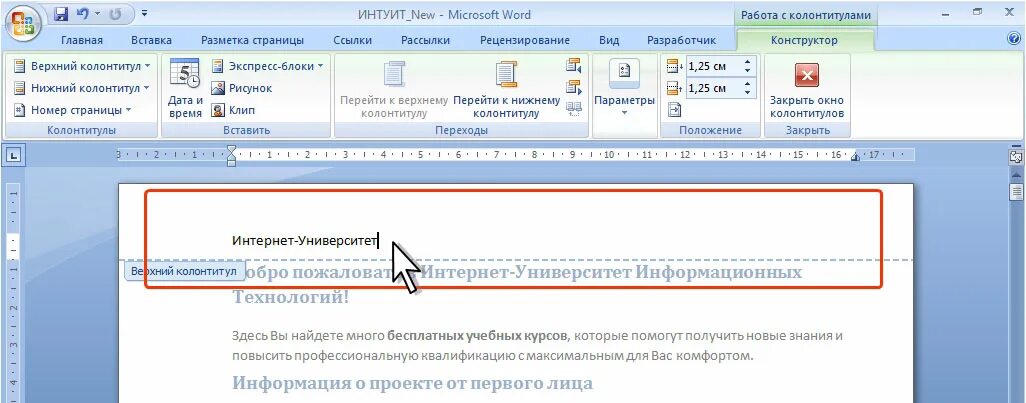The height and width of the screenshot is (403, 1026).
Task: Expand the Параметры options menu
Action: tap(624, 90)
